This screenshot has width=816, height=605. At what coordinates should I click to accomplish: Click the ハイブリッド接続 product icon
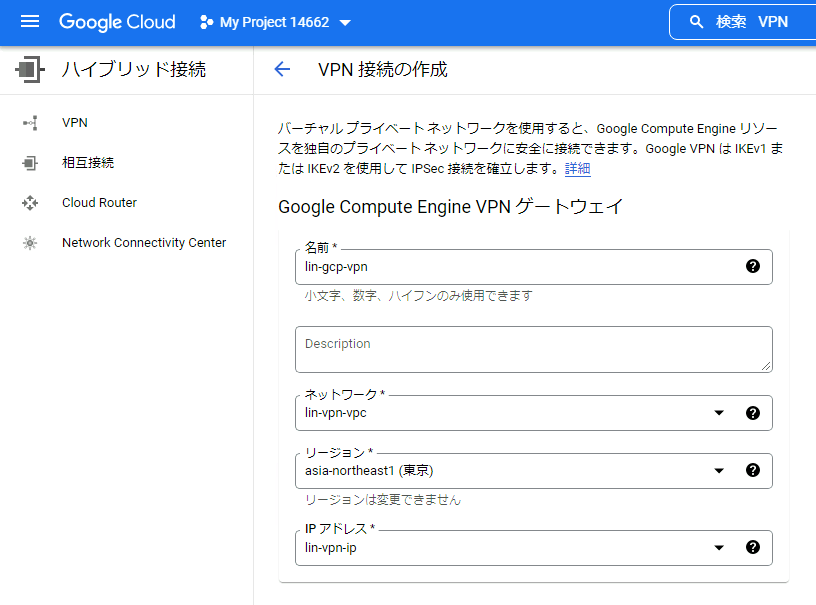[x=30, y=69]
